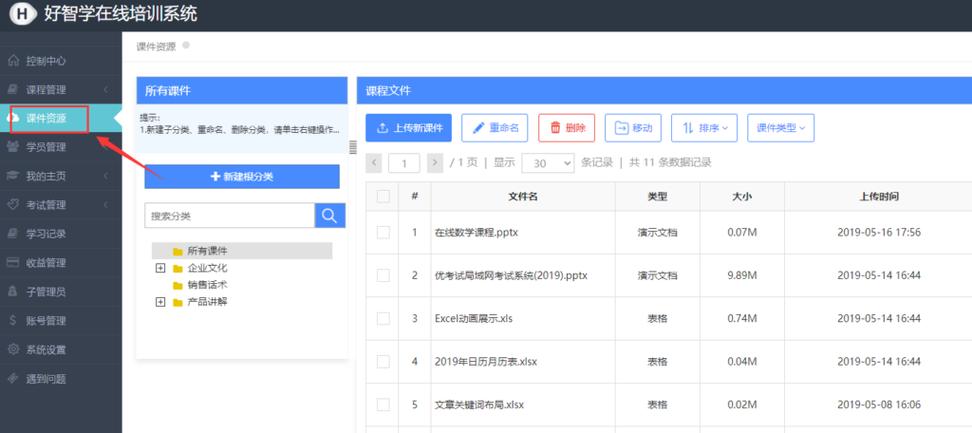Open the records-per-page 30 dropdown
This screenshot has height=433, width=972.
point(548,163)
